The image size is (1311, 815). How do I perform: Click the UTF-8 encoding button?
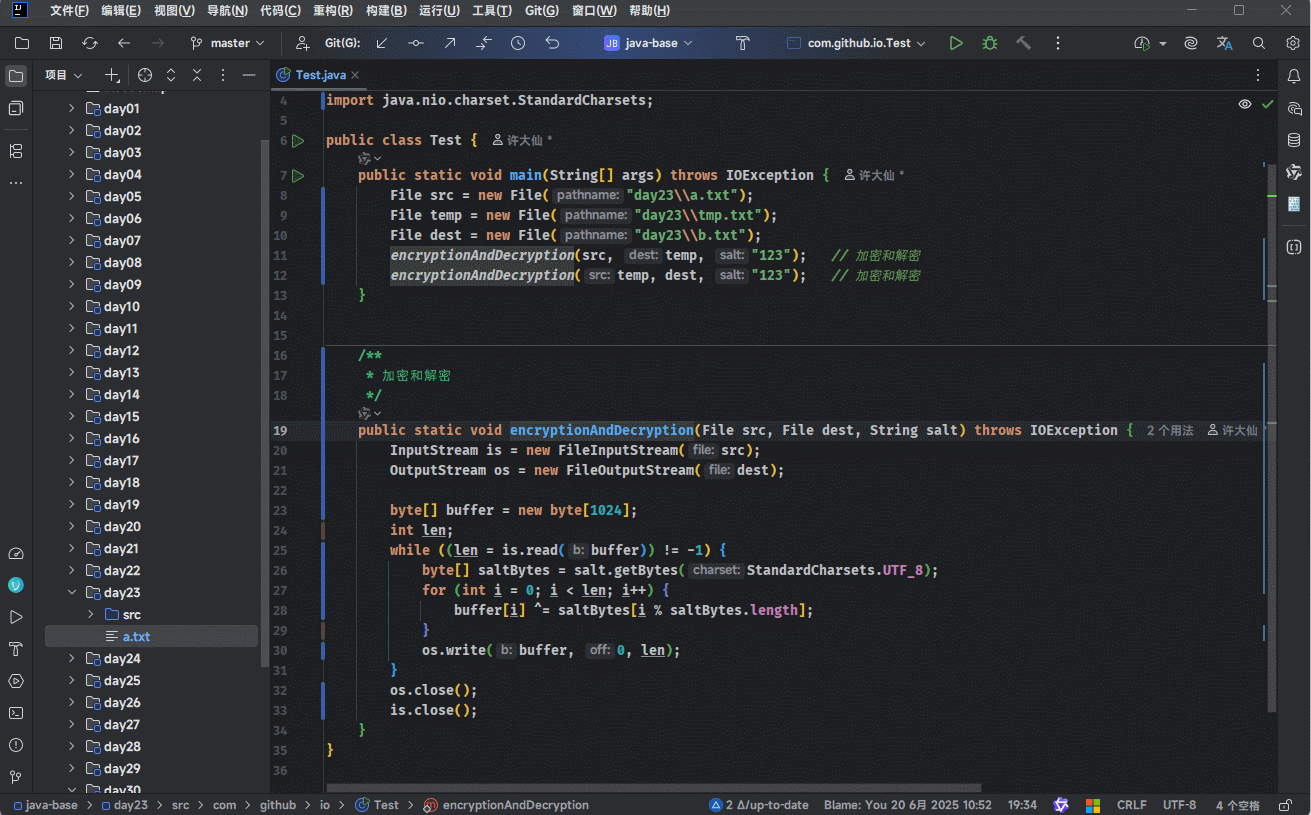1179,805
